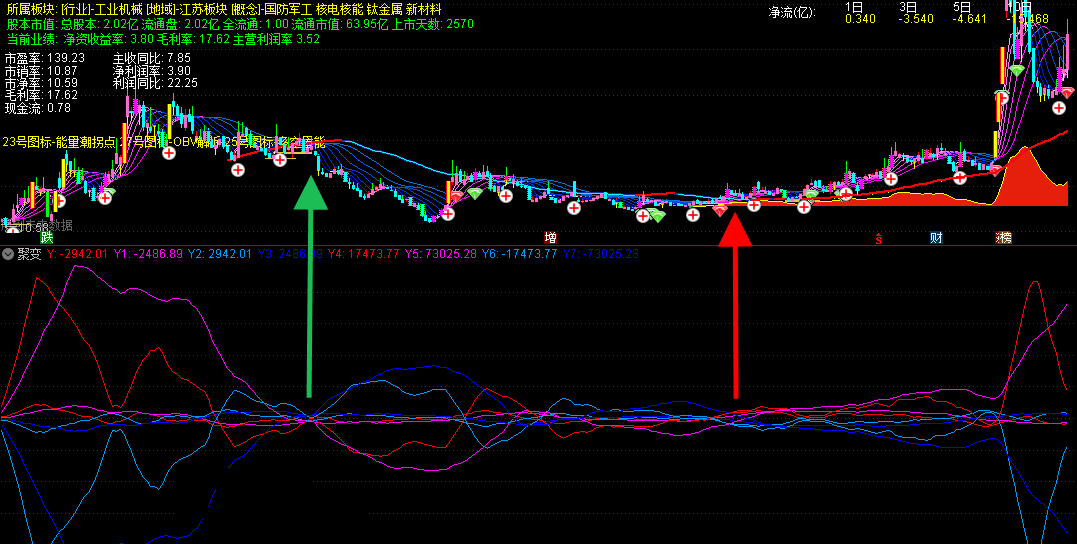Click the green 跌 event marker
Image resolution: width=1077 pixels, height=544 pixels.
47,238
